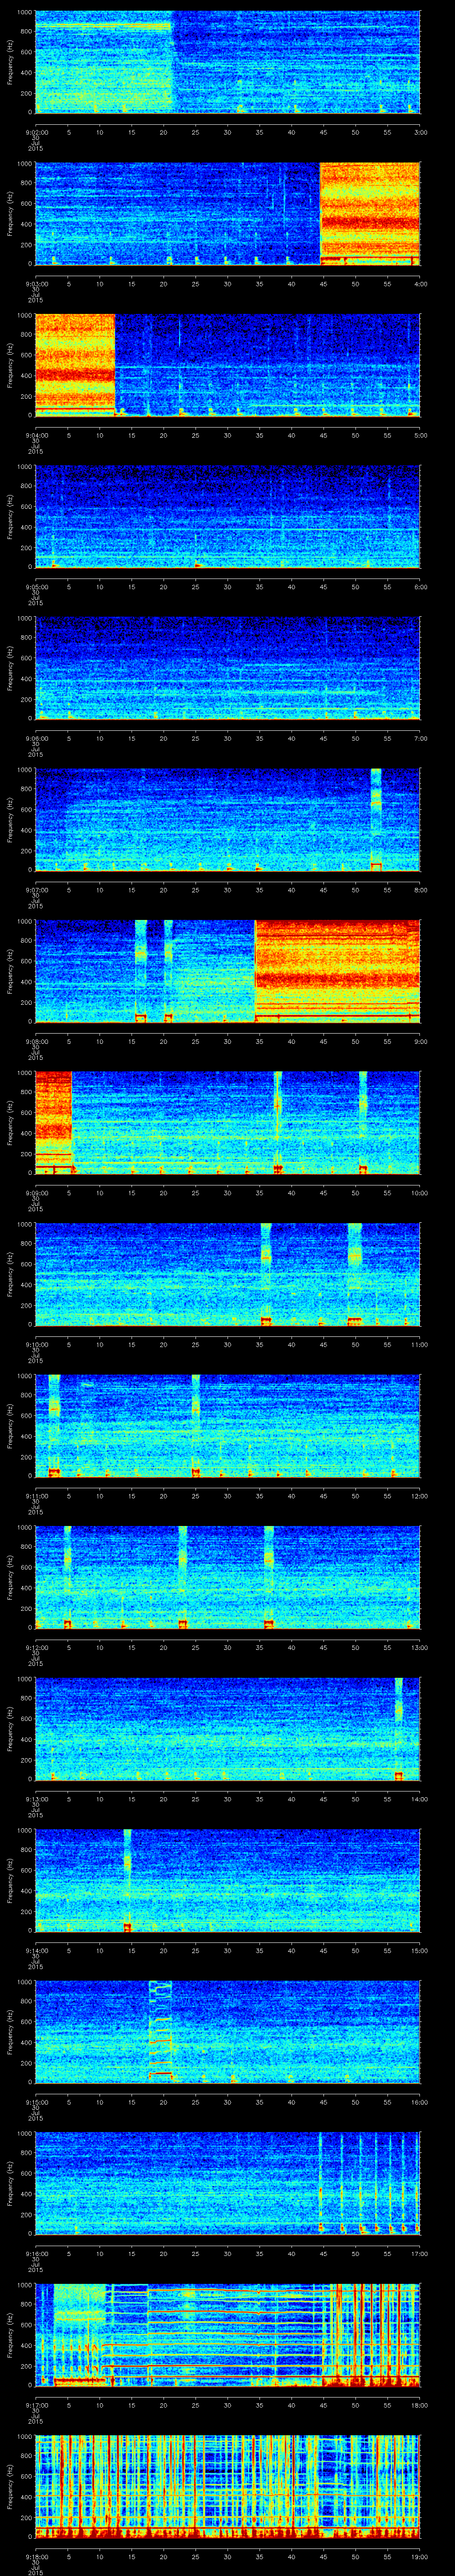
Task: Select the spectrogram panel for 9:09:00
Action: [x=228, y=1123]
